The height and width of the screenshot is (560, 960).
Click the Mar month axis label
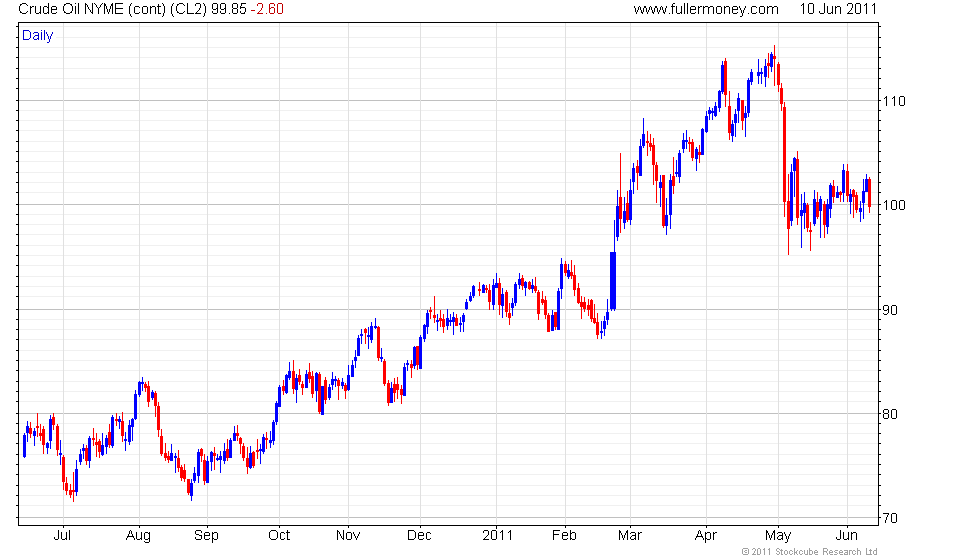(x=630, y=536)
